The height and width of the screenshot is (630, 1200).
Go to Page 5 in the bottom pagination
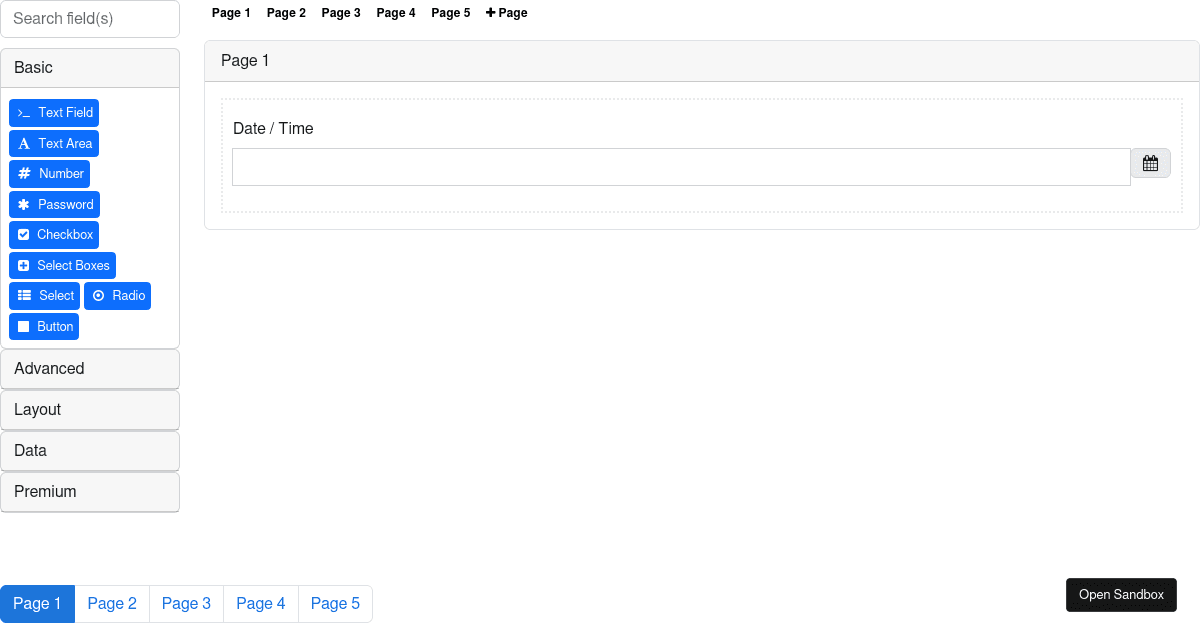335,604
